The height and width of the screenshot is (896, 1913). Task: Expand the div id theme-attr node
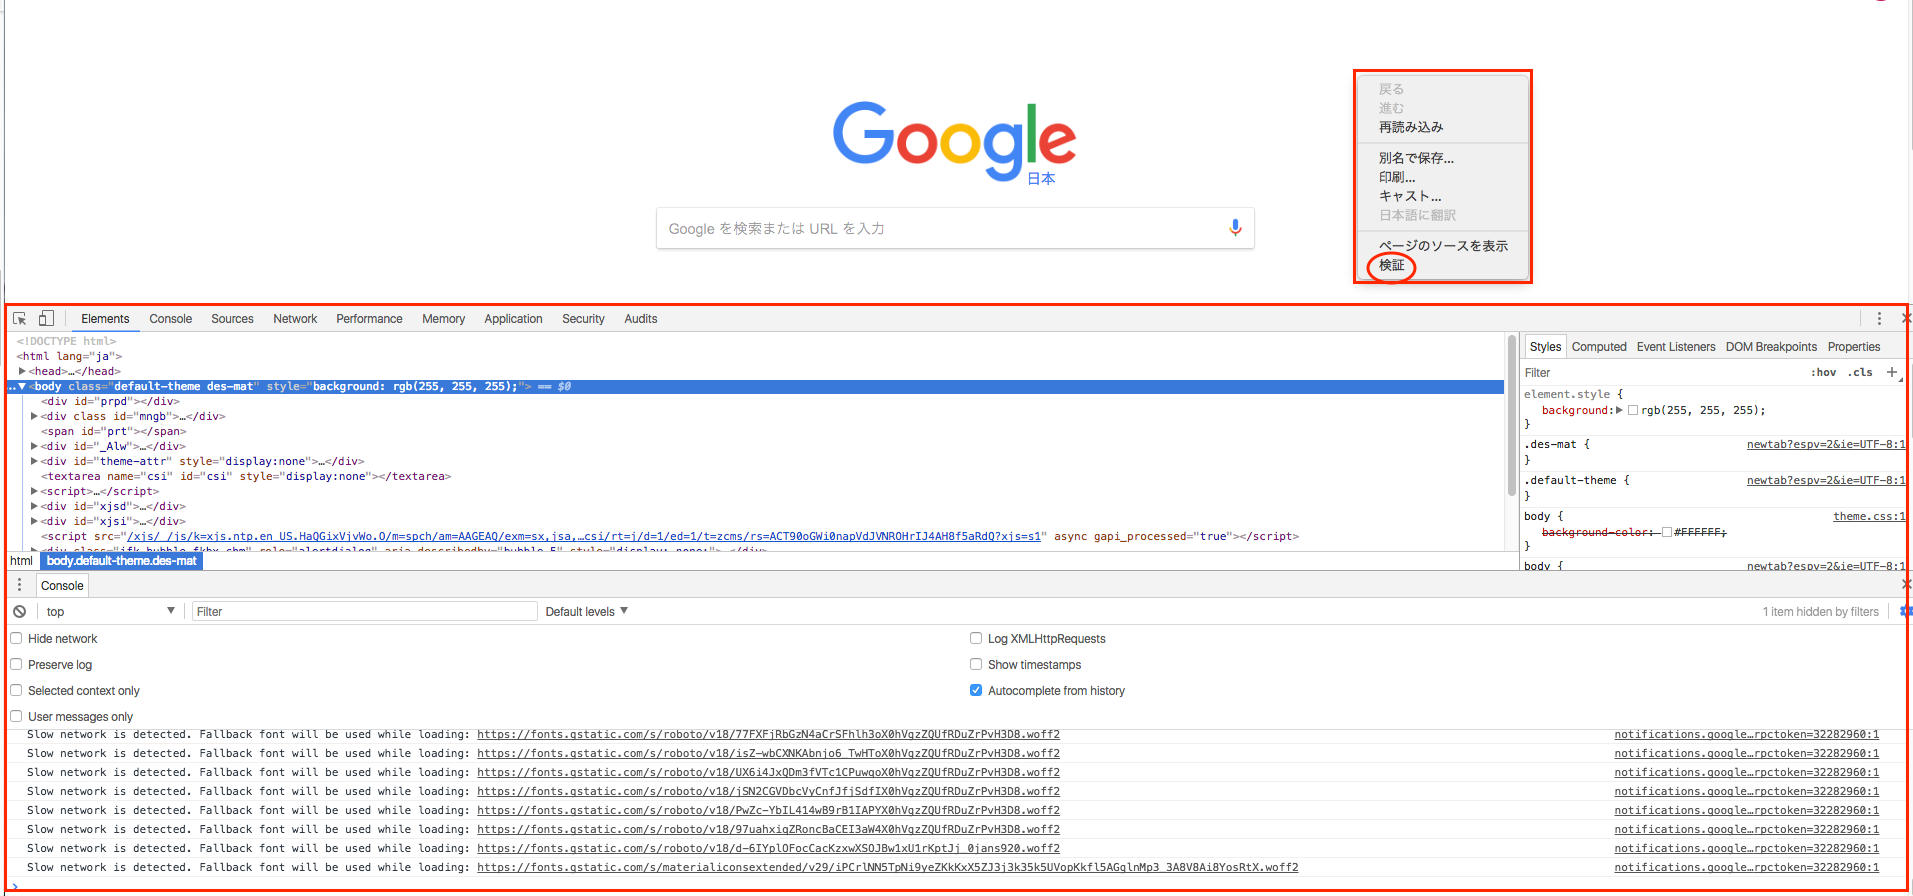(x=34, y=461)
